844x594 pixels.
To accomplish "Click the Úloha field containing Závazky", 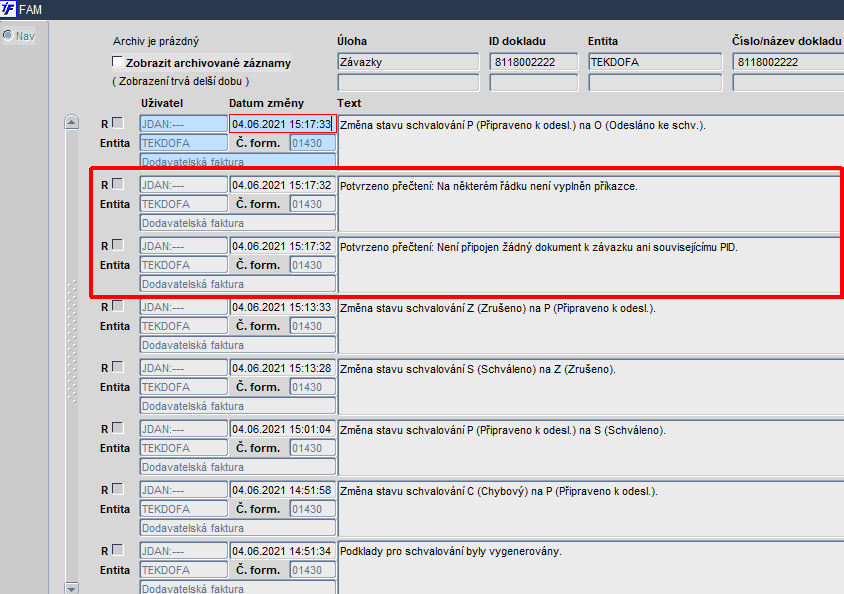I will coord(408,62).
